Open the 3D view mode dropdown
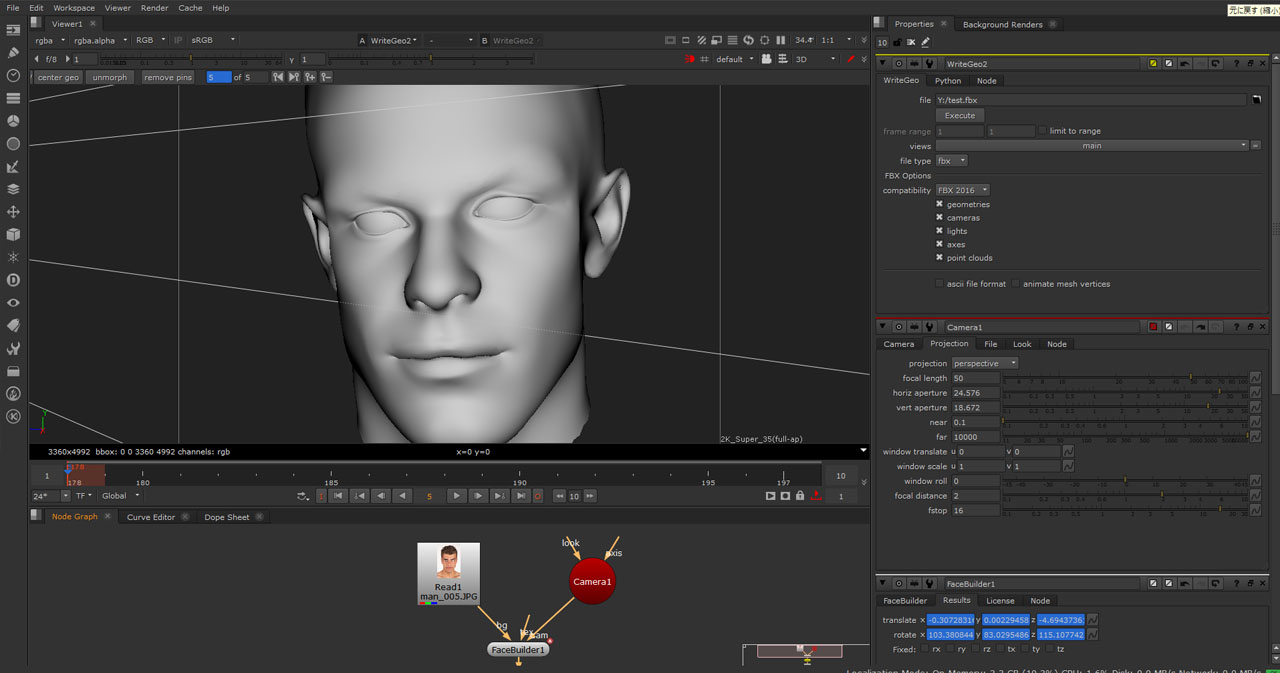The height and width of the screenshot is (673, 1280). [815, 59]
